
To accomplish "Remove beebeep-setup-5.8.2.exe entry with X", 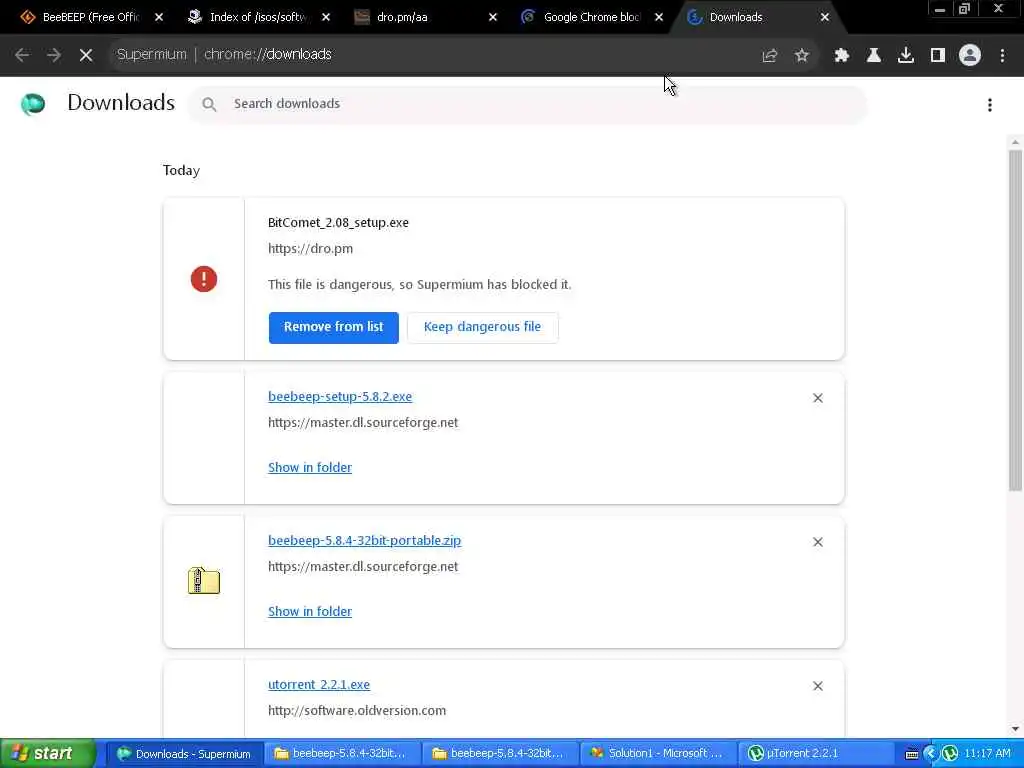I will [x=818, y=398].
